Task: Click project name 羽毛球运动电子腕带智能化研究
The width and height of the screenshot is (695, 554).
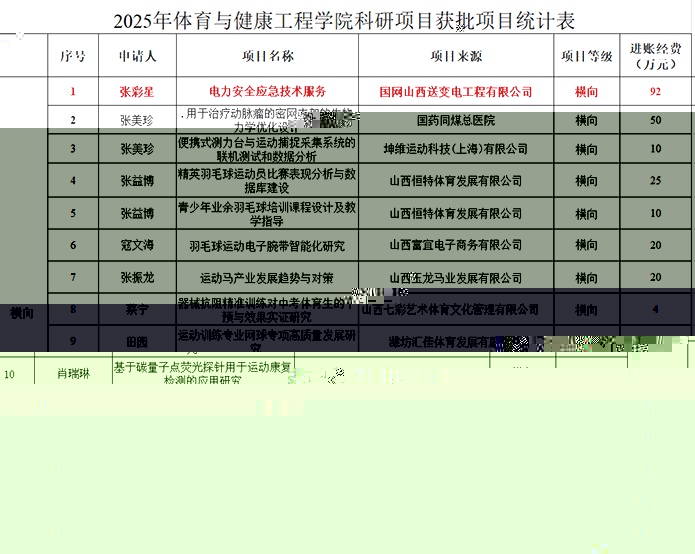Action: point(267,245)
